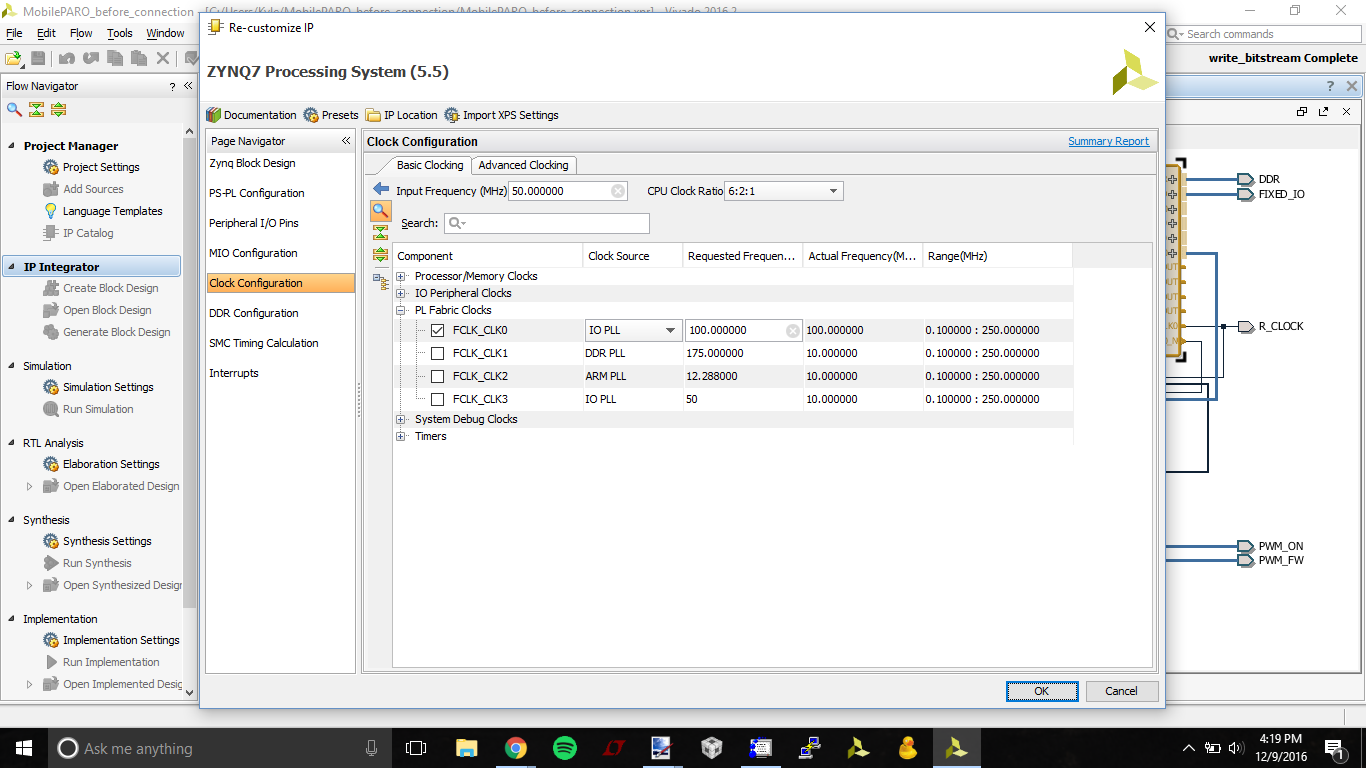
Task: Click IP Location in the dialog toolbar
Action: (x=401, y=115)
